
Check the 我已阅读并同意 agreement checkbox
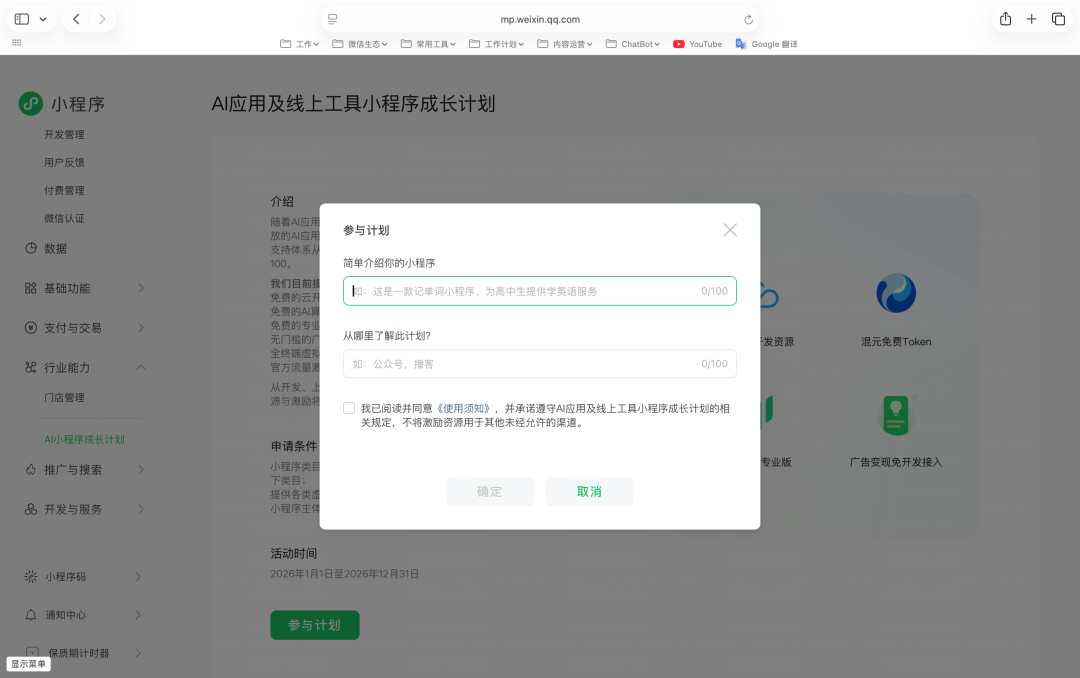click(349, 408)
